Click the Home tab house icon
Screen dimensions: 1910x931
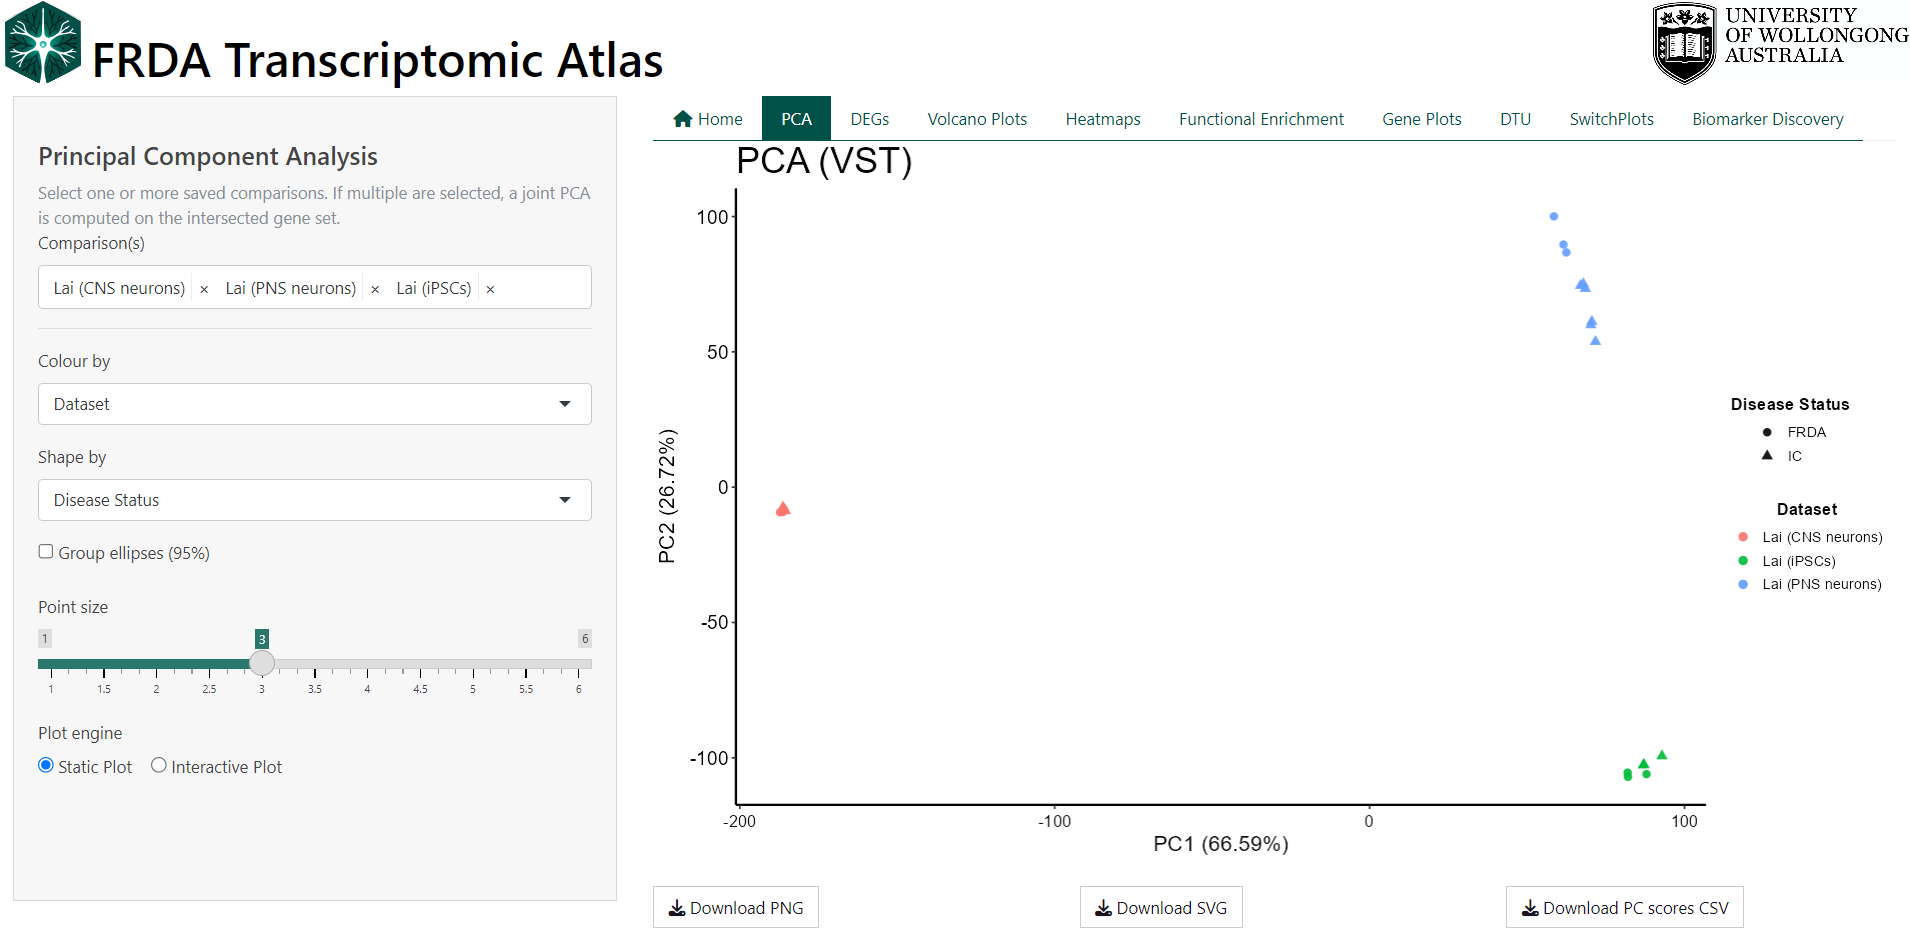pyautogui.click(x=683, y=119)
